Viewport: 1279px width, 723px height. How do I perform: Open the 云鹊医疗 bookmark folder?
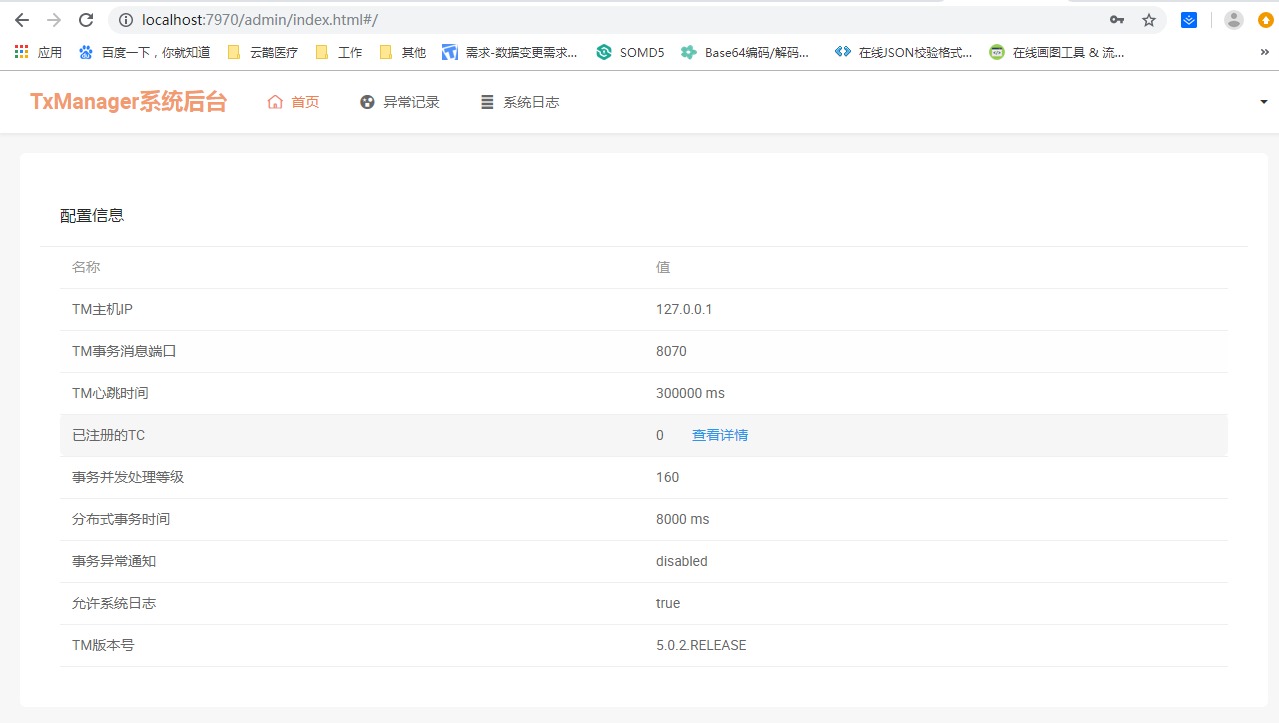[x=263, y=52]
